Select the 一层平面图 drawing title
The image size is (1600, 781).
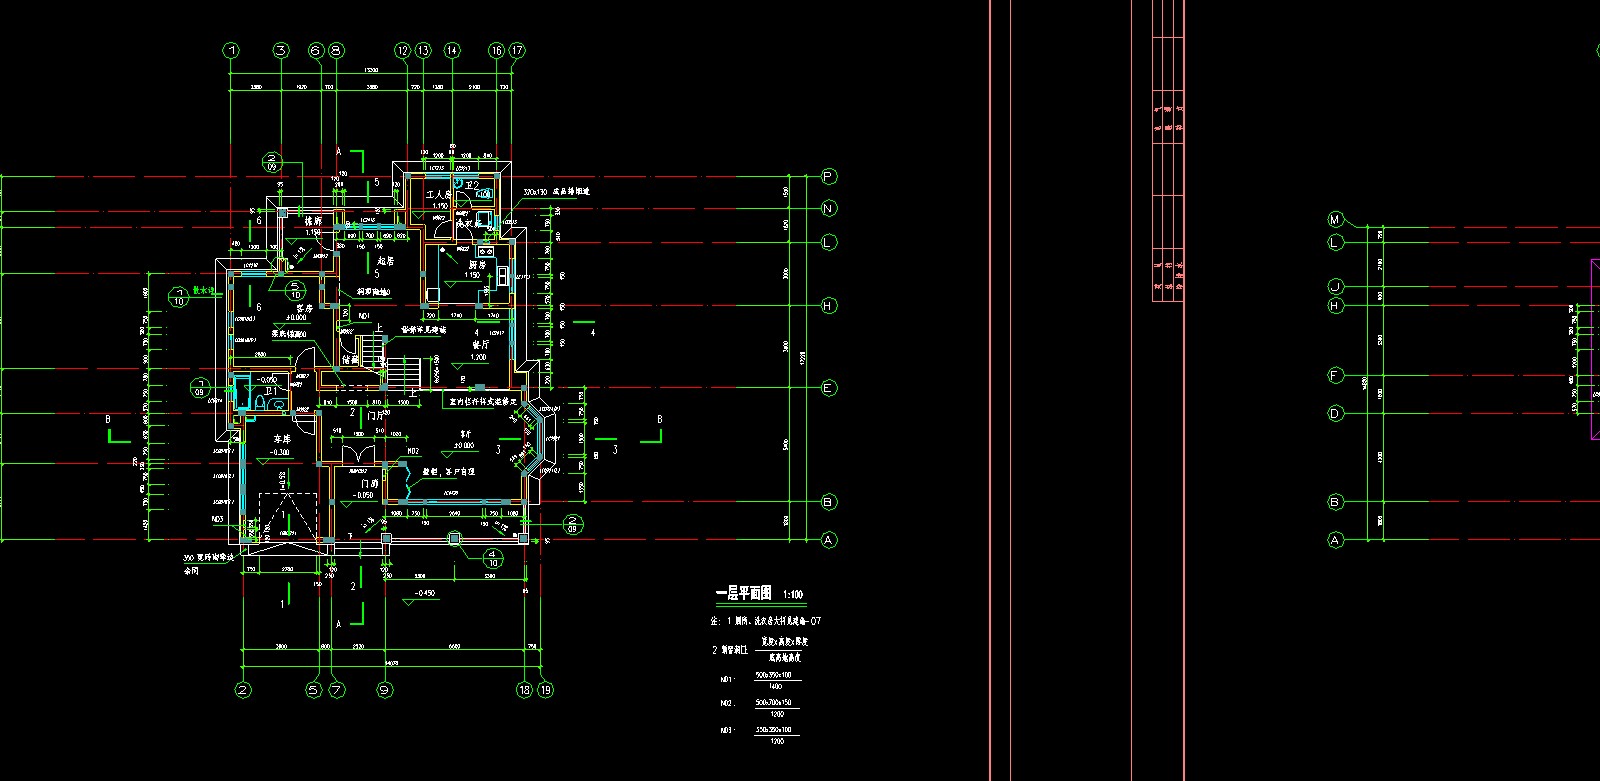click(743, 593)
